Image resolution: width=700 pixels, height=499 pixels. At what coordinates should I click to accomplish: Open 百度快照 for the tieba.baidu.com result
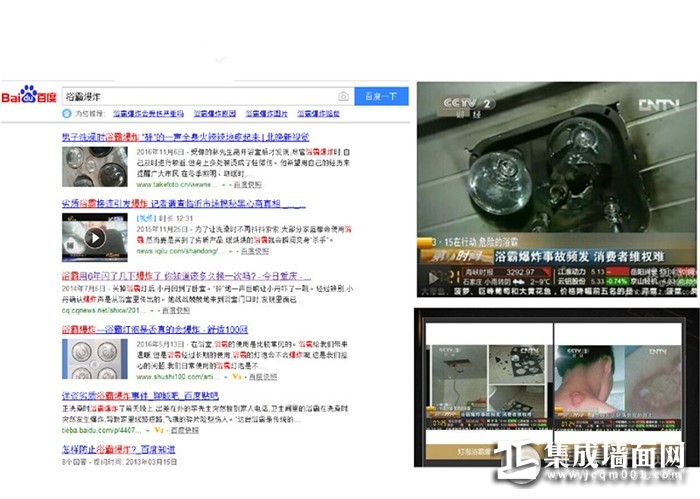(185, 430)
